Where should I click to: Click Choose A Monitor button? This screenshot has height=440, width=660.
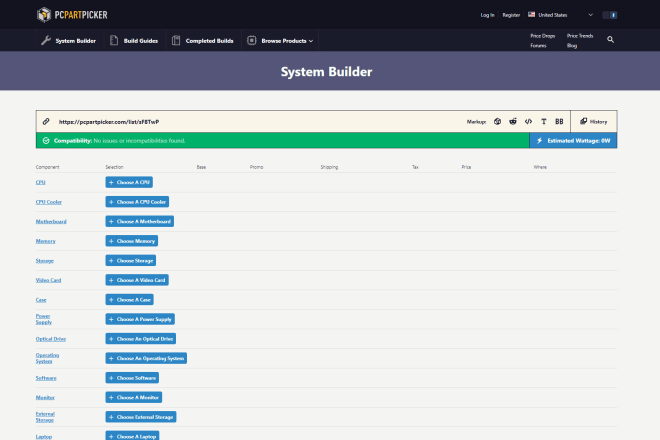(133, 397)
